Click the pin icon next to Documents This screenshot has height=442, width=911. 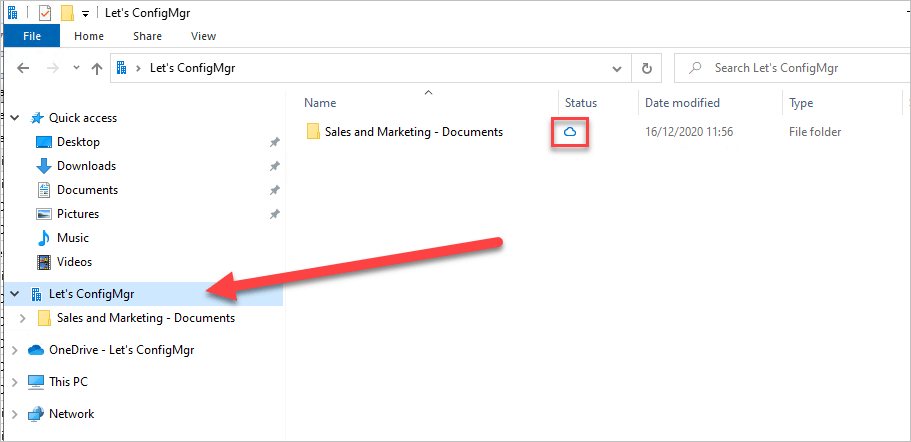tap(275, 190)
